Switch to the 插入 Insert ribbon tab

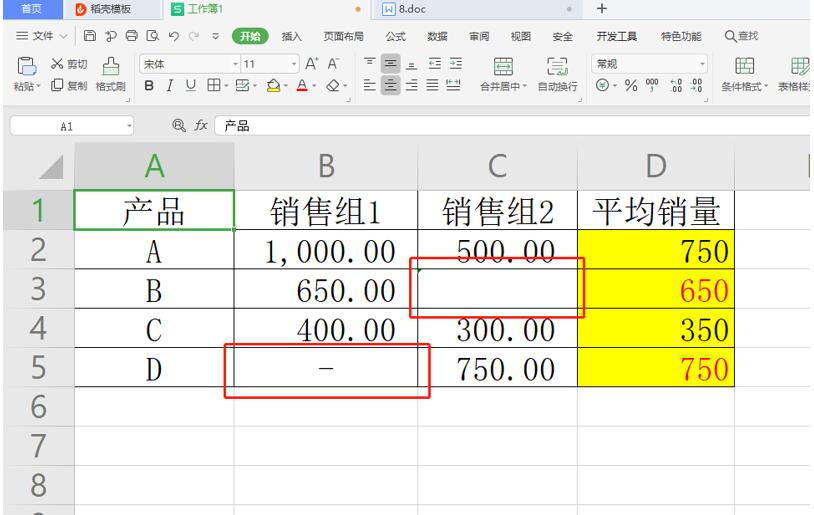point(291,36)
